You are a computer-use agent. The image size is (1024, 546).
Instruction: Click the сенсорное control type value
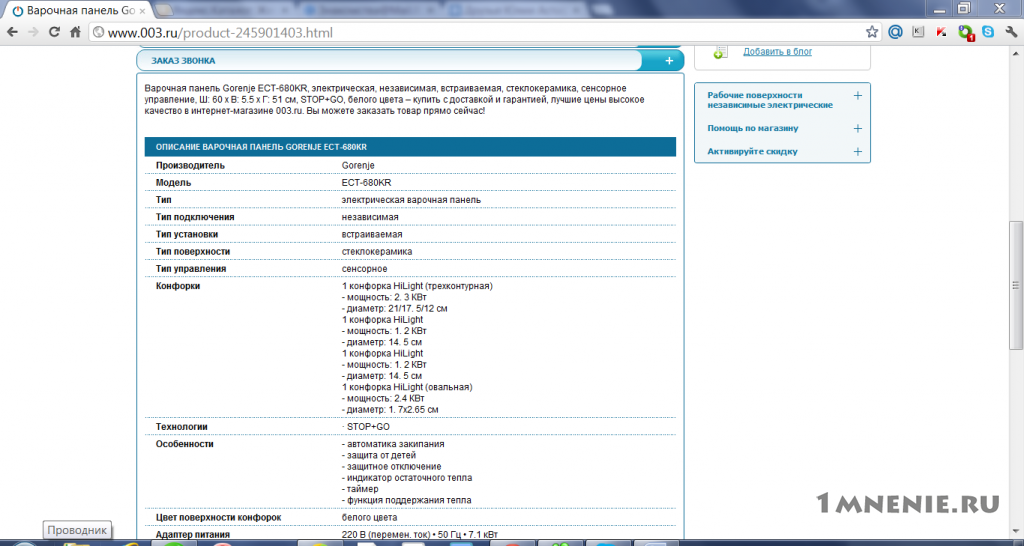364,269
